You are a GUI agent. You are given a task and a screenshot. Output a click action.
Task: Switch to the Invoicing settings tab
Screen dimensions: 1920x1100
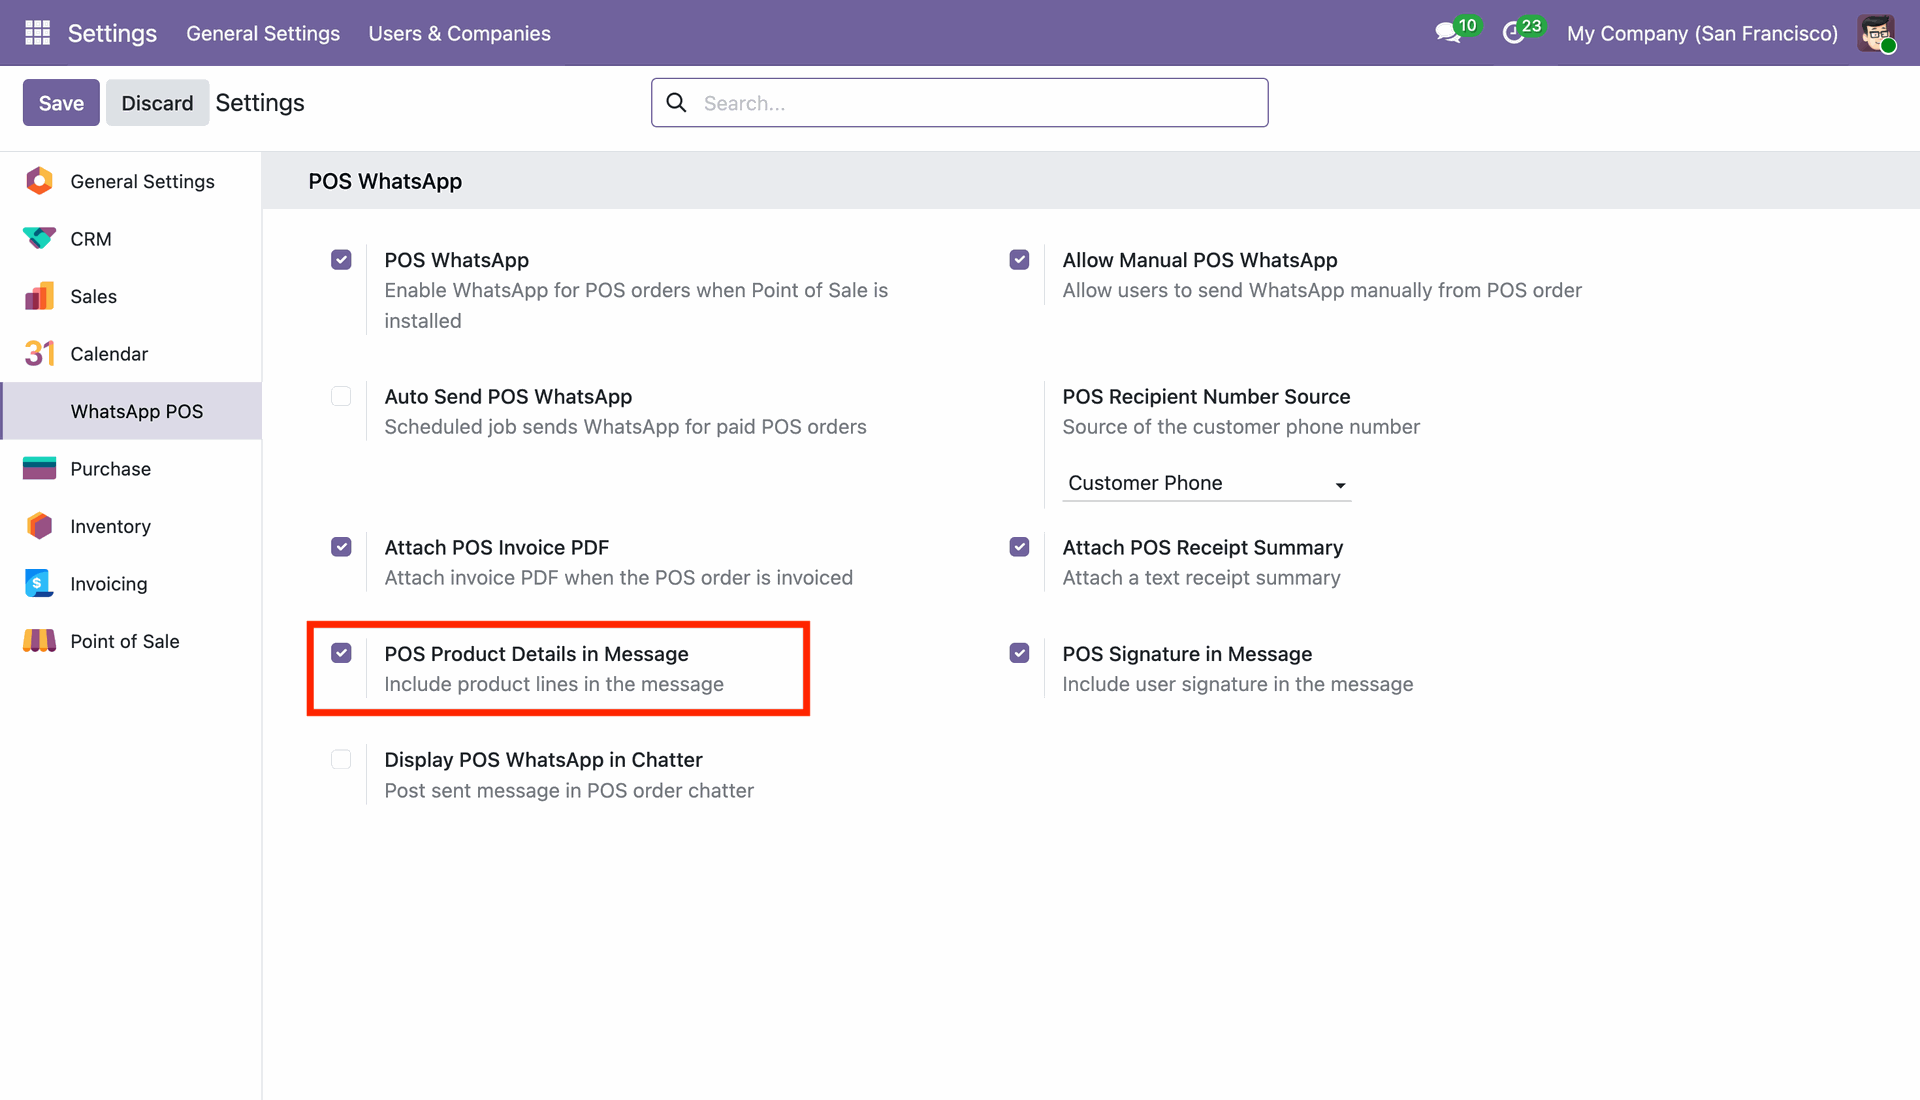coord(131,584)
